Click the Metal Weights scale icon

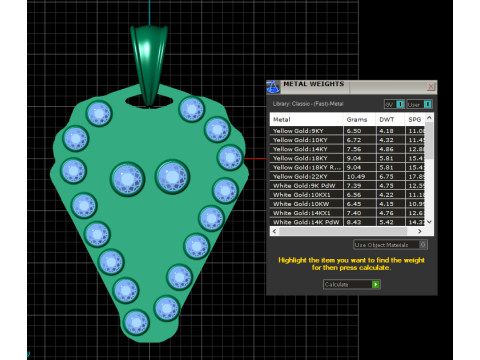coord(273,87)
